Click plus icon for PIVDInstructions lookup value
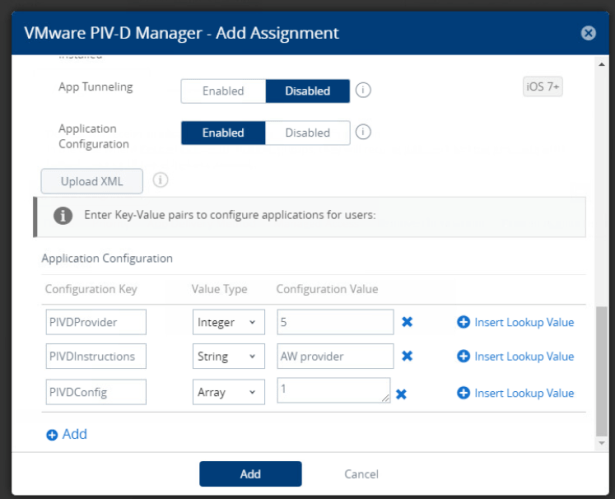The image size is (615, 499). point(463,356)
